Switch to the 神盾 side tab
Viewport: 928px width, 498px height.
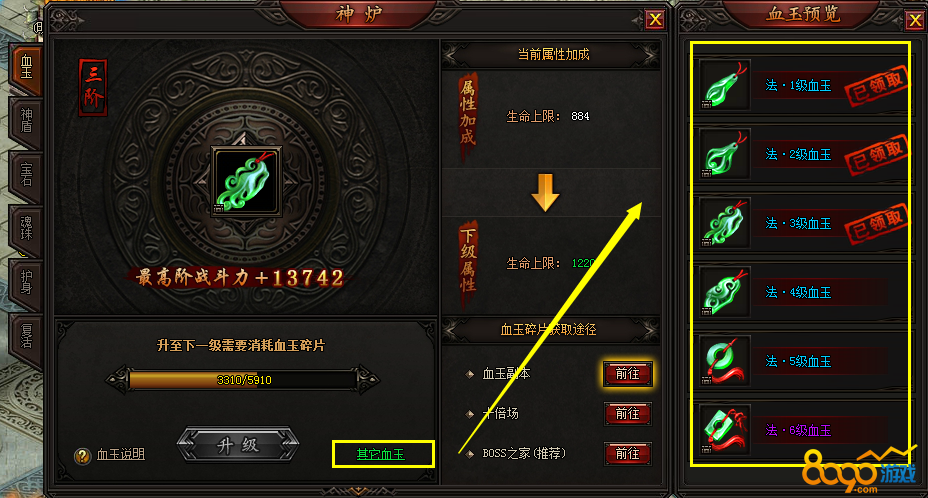tap(26, 121)
